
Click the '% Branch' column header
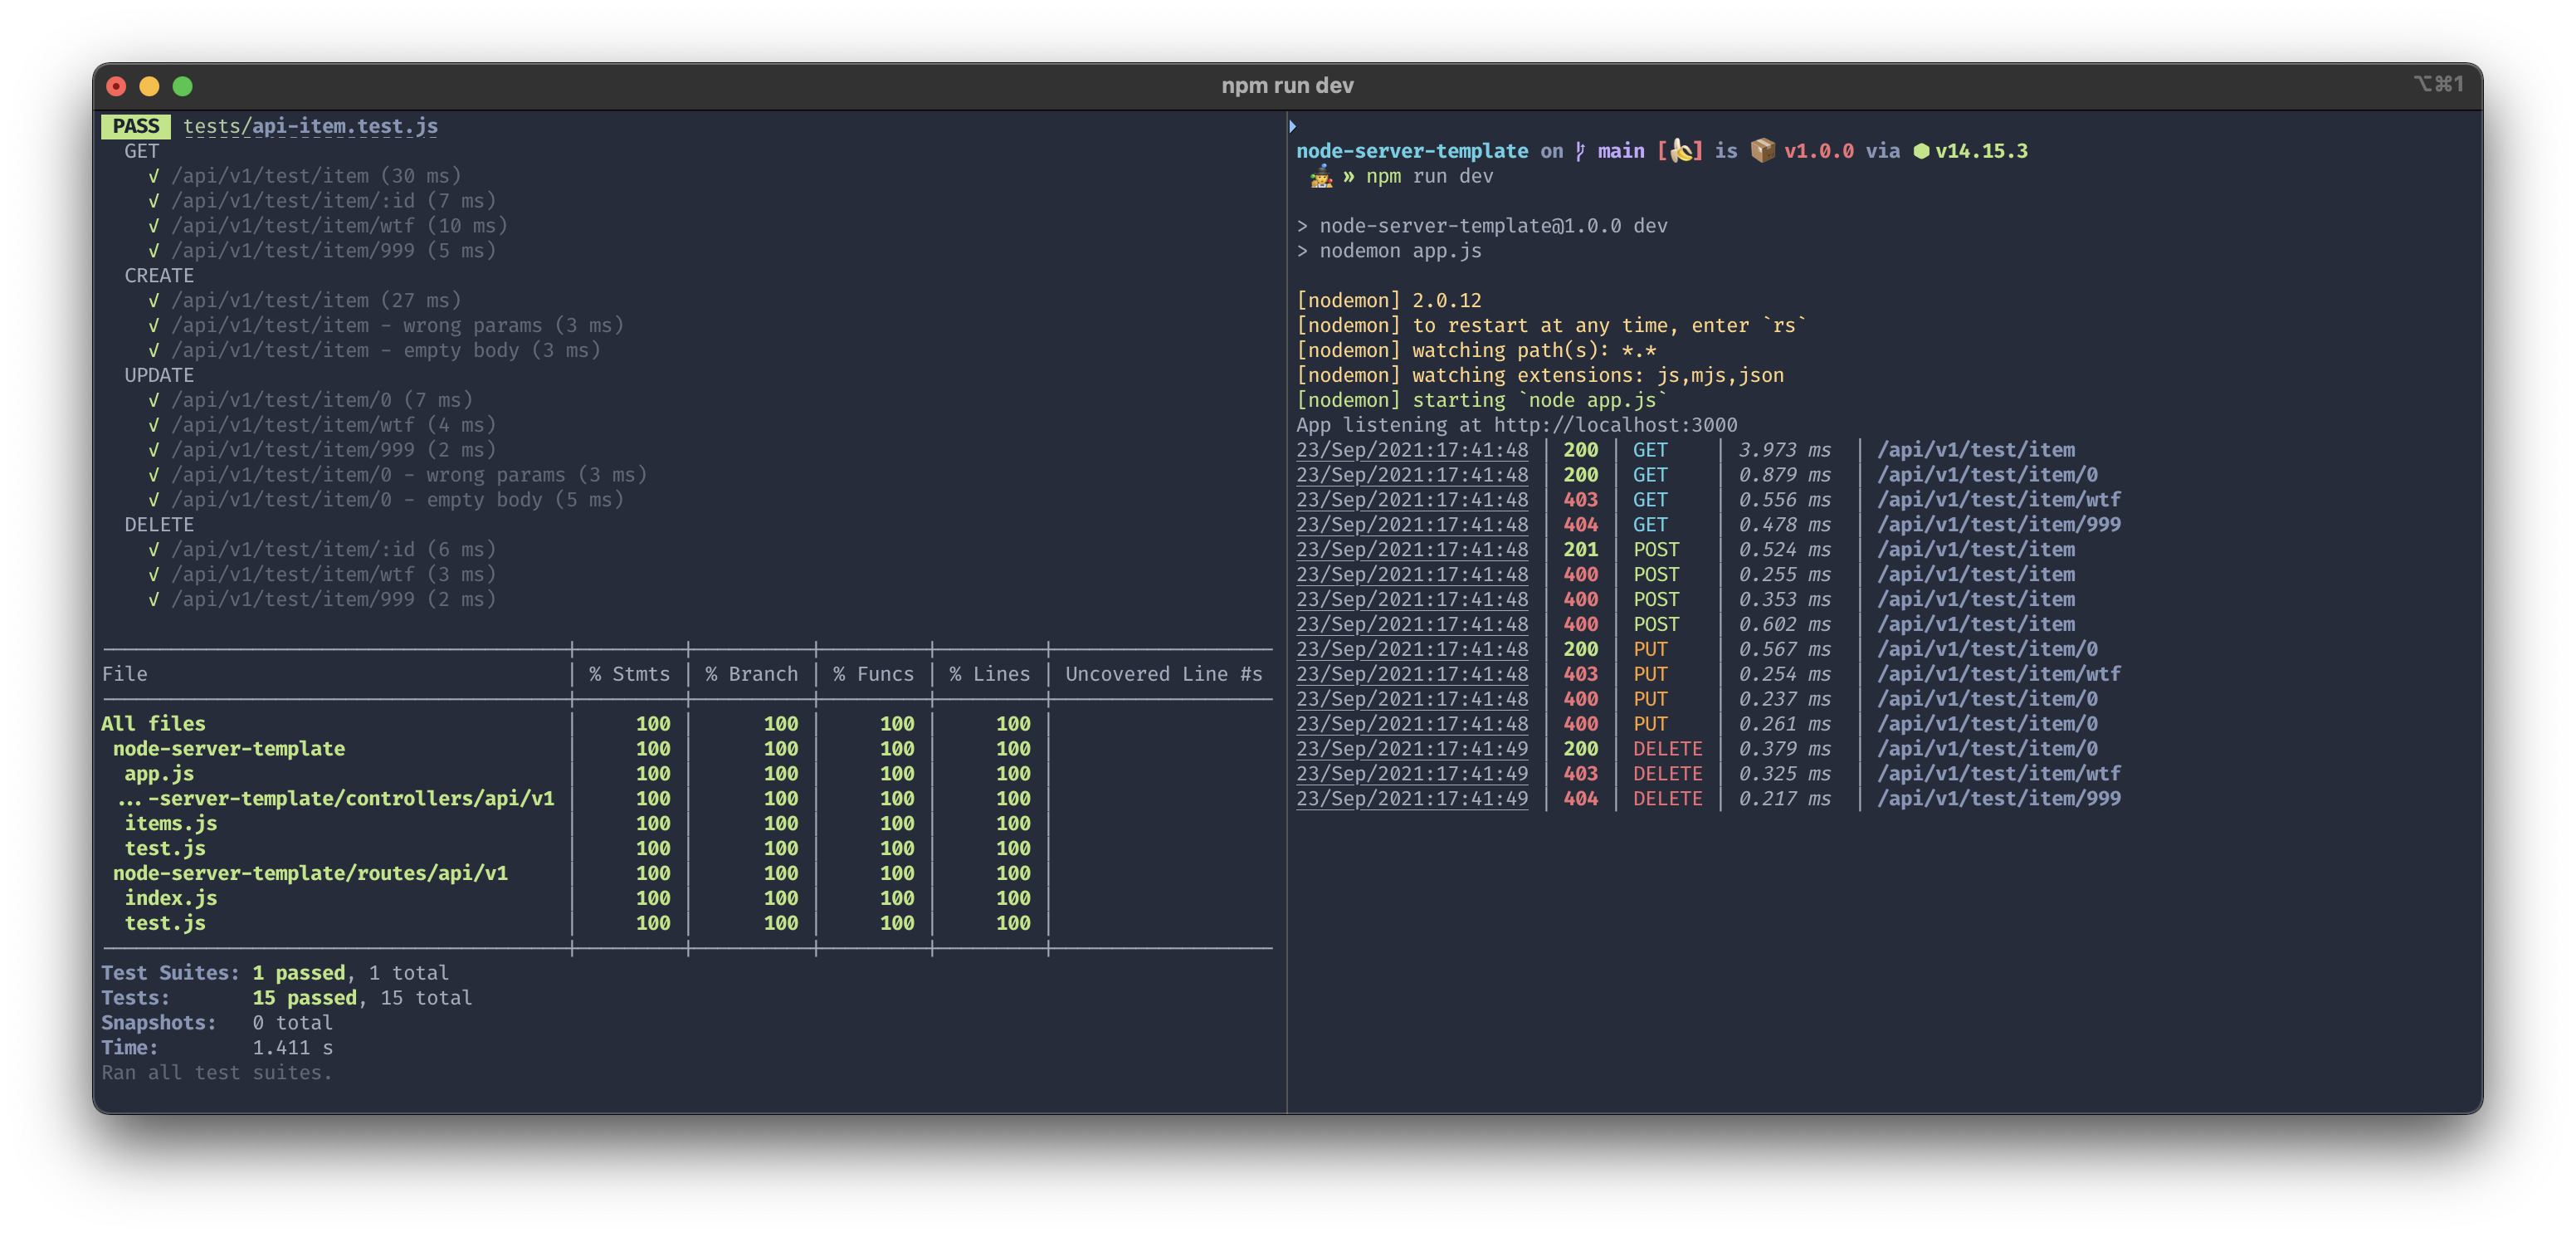(751, 674)
